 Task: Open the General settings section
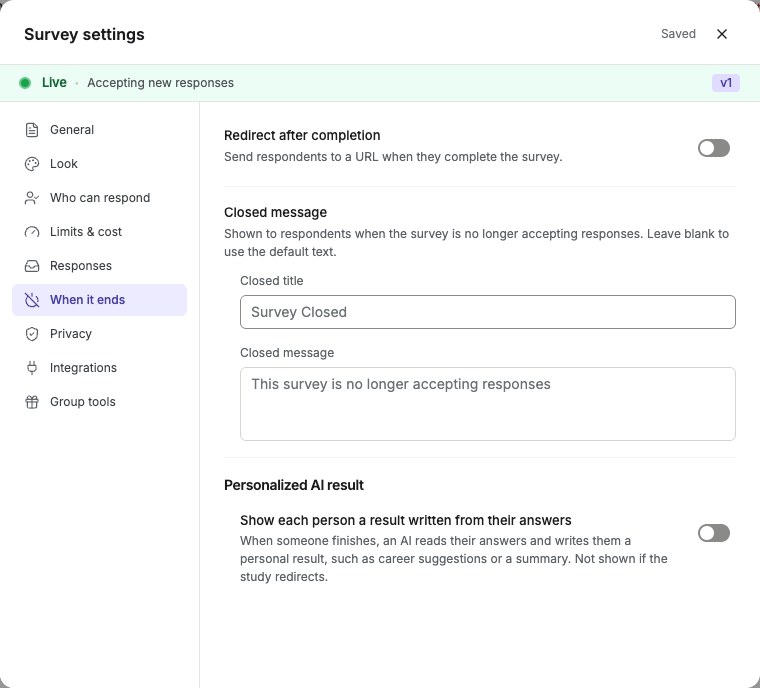(99, 130)
